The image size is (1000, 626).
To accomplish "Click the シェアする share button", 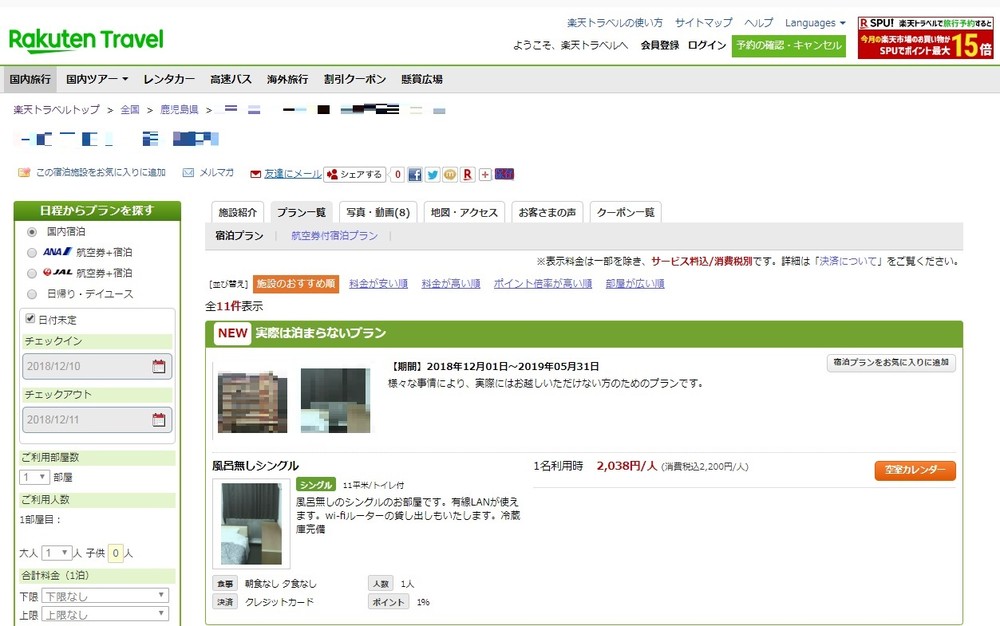I will [355, 174].
